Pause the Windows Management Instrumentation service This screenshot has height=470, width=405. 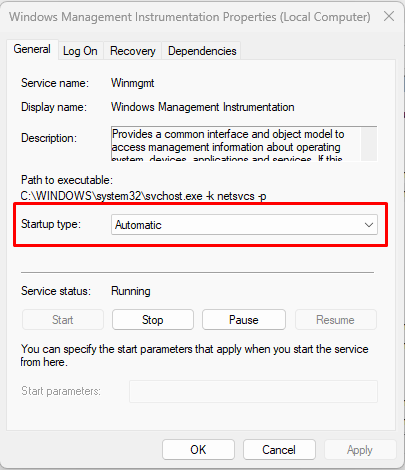coord(244,320)
